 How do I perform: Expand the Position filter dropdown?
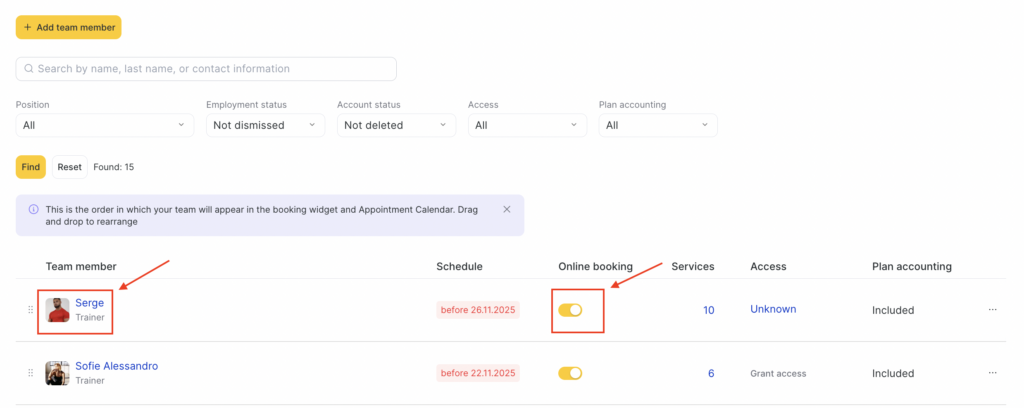(105, 125)
